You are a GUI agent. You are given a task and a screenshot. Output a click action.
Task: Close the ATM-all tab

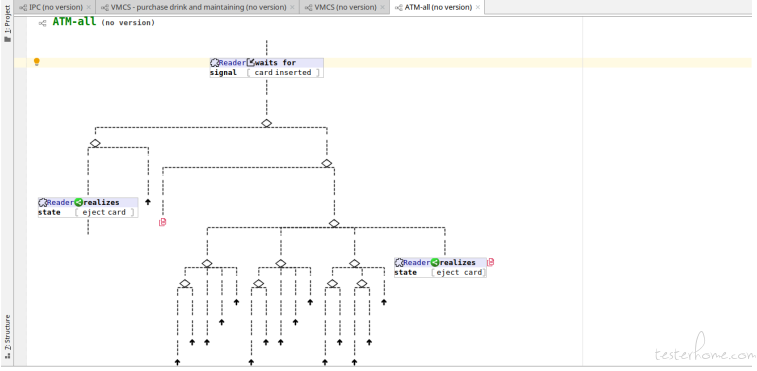(x=478, y=7)
